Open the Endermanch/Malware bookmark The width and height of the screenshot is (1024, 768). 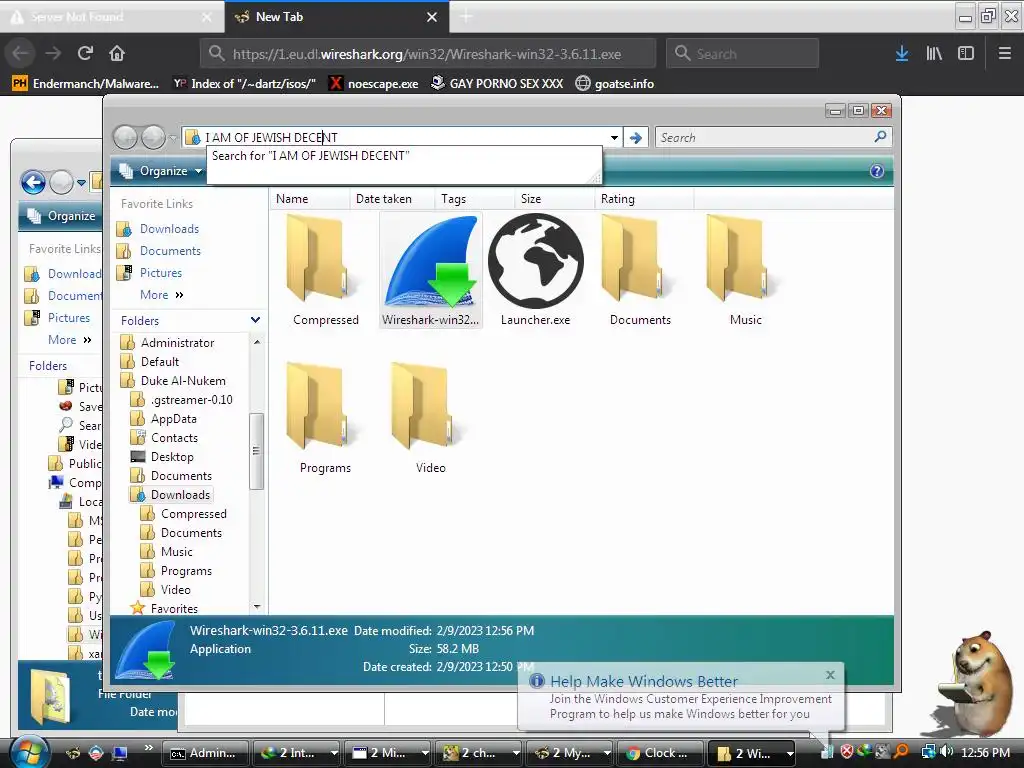[86, 84]
